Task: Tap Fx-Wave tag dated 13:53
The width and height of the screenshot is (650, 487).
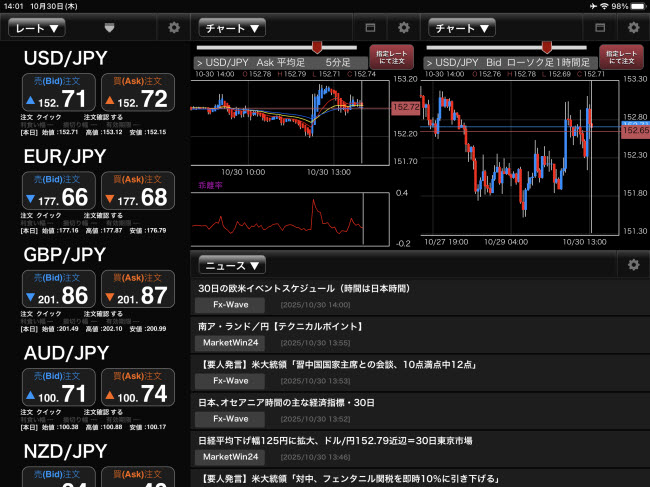Action: 230,381
